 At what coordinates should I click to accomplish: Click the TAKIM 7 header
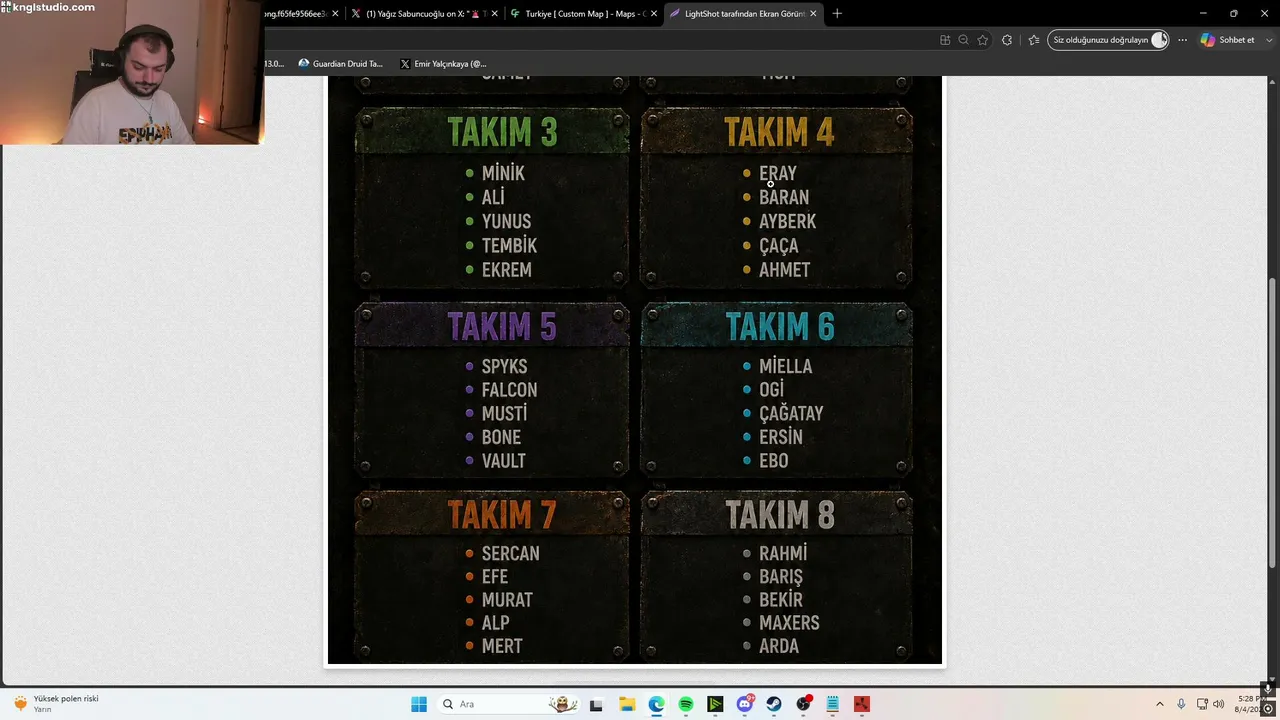(x=502, y=514)
